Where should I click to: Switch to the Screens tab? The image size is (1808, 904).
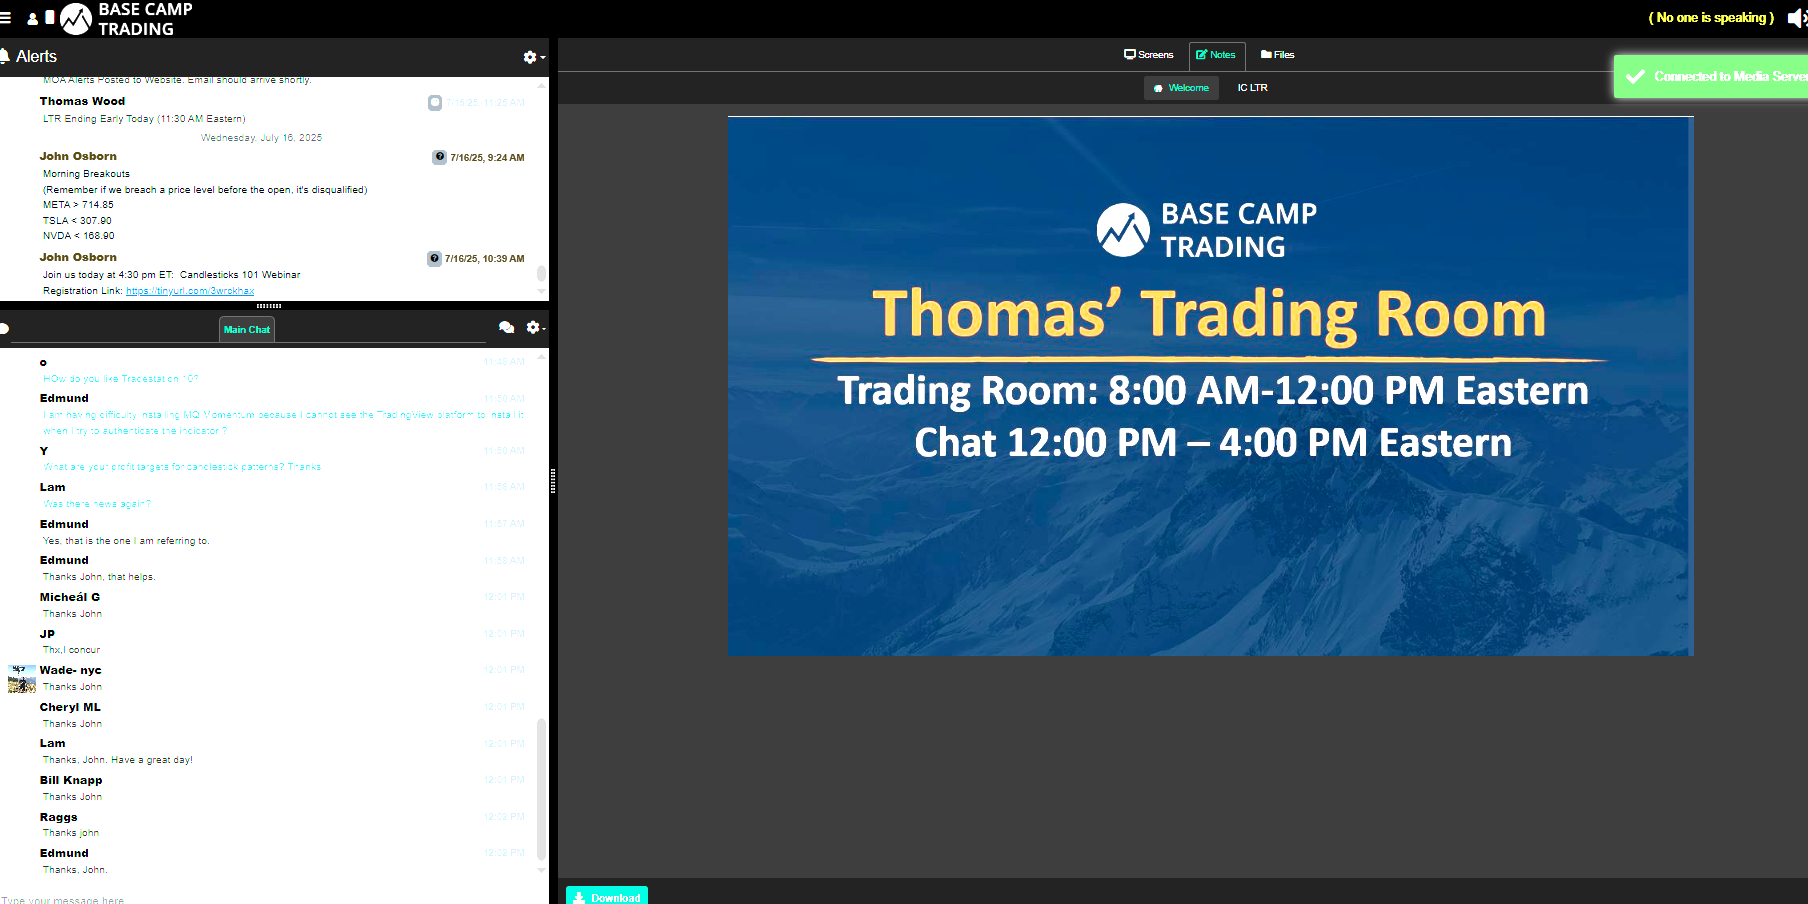[x=1148, y=55]
